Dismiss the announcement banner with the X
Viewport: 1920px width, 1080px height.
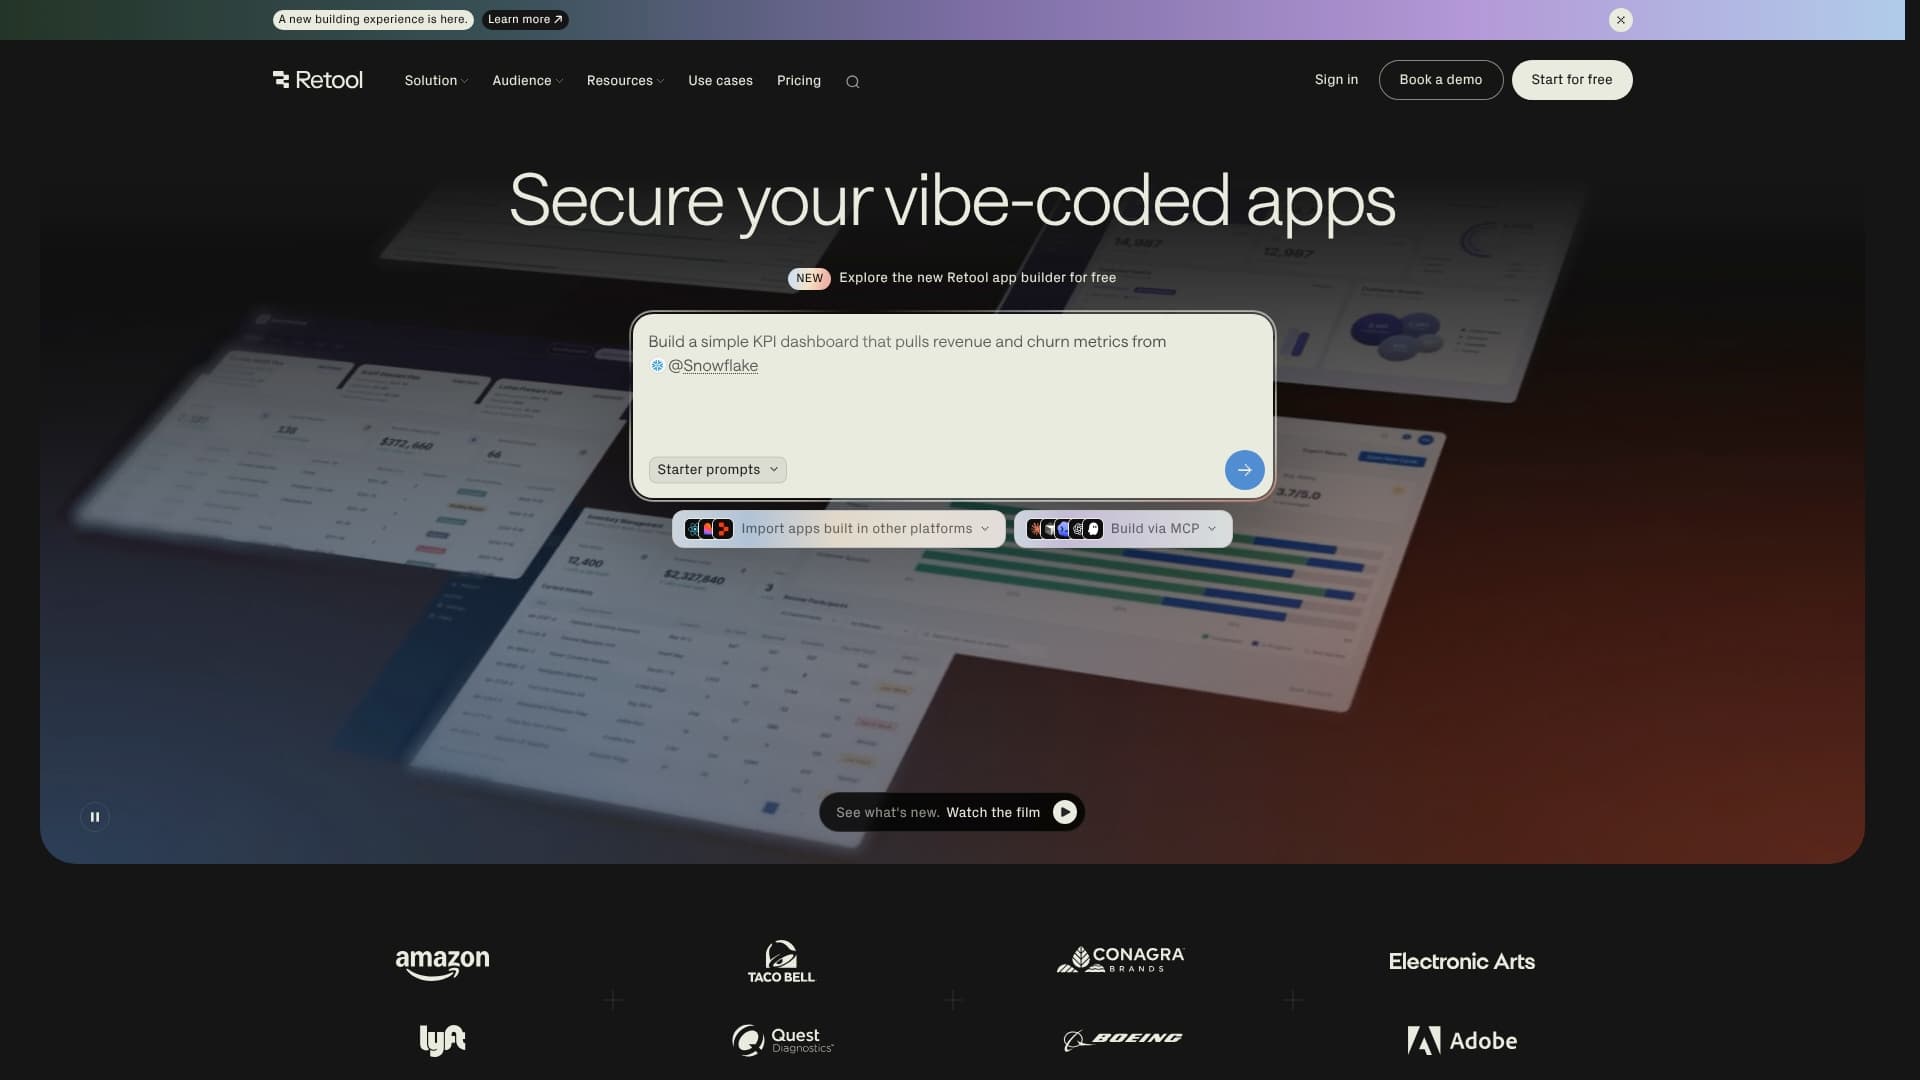(1620, 20)
